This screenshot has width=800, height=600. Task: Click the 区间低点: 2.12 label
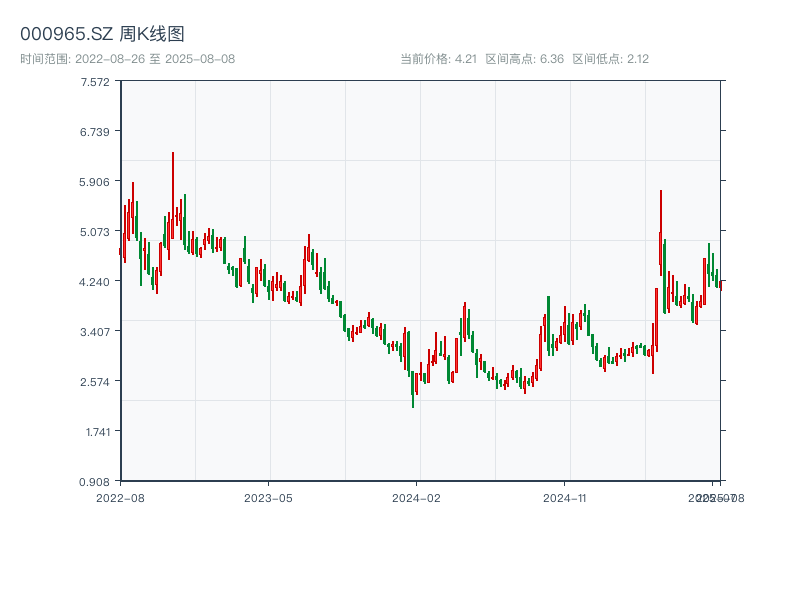pos(610,59)
